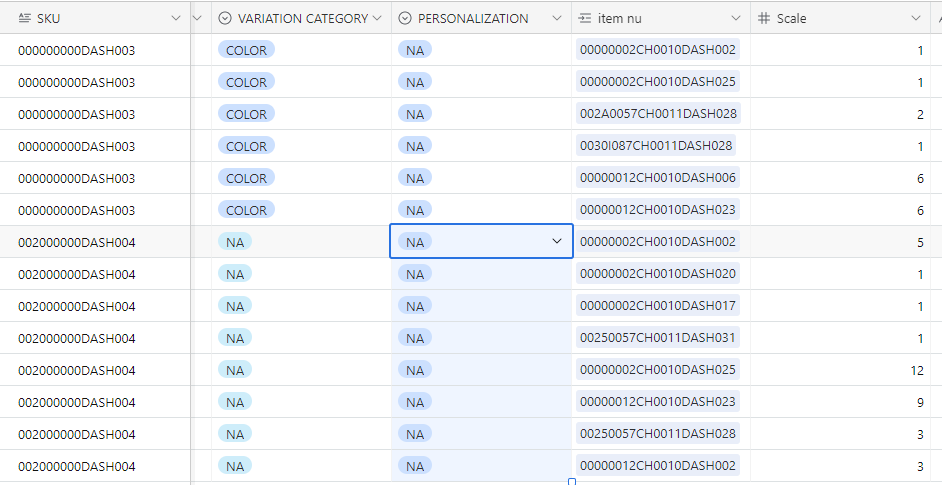
Task: Select the PERSONALIZATION column header
Action: (481, 18)
